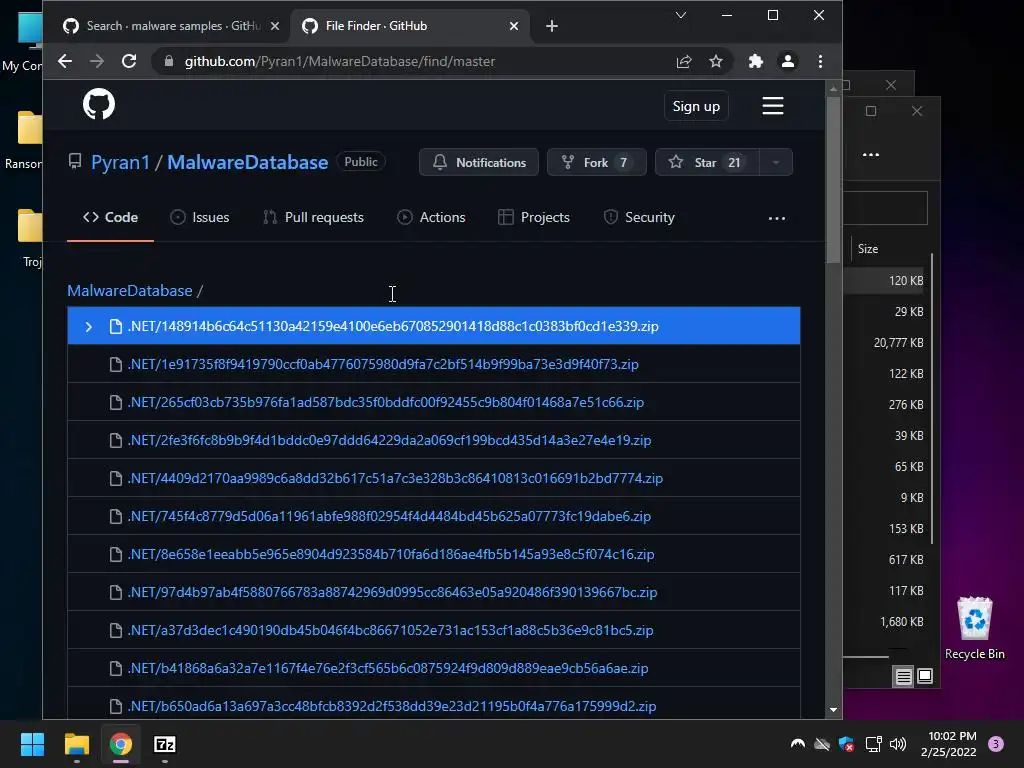Open file .NET/1e91735f8f9419790...zip

click(x=434, y=364)
